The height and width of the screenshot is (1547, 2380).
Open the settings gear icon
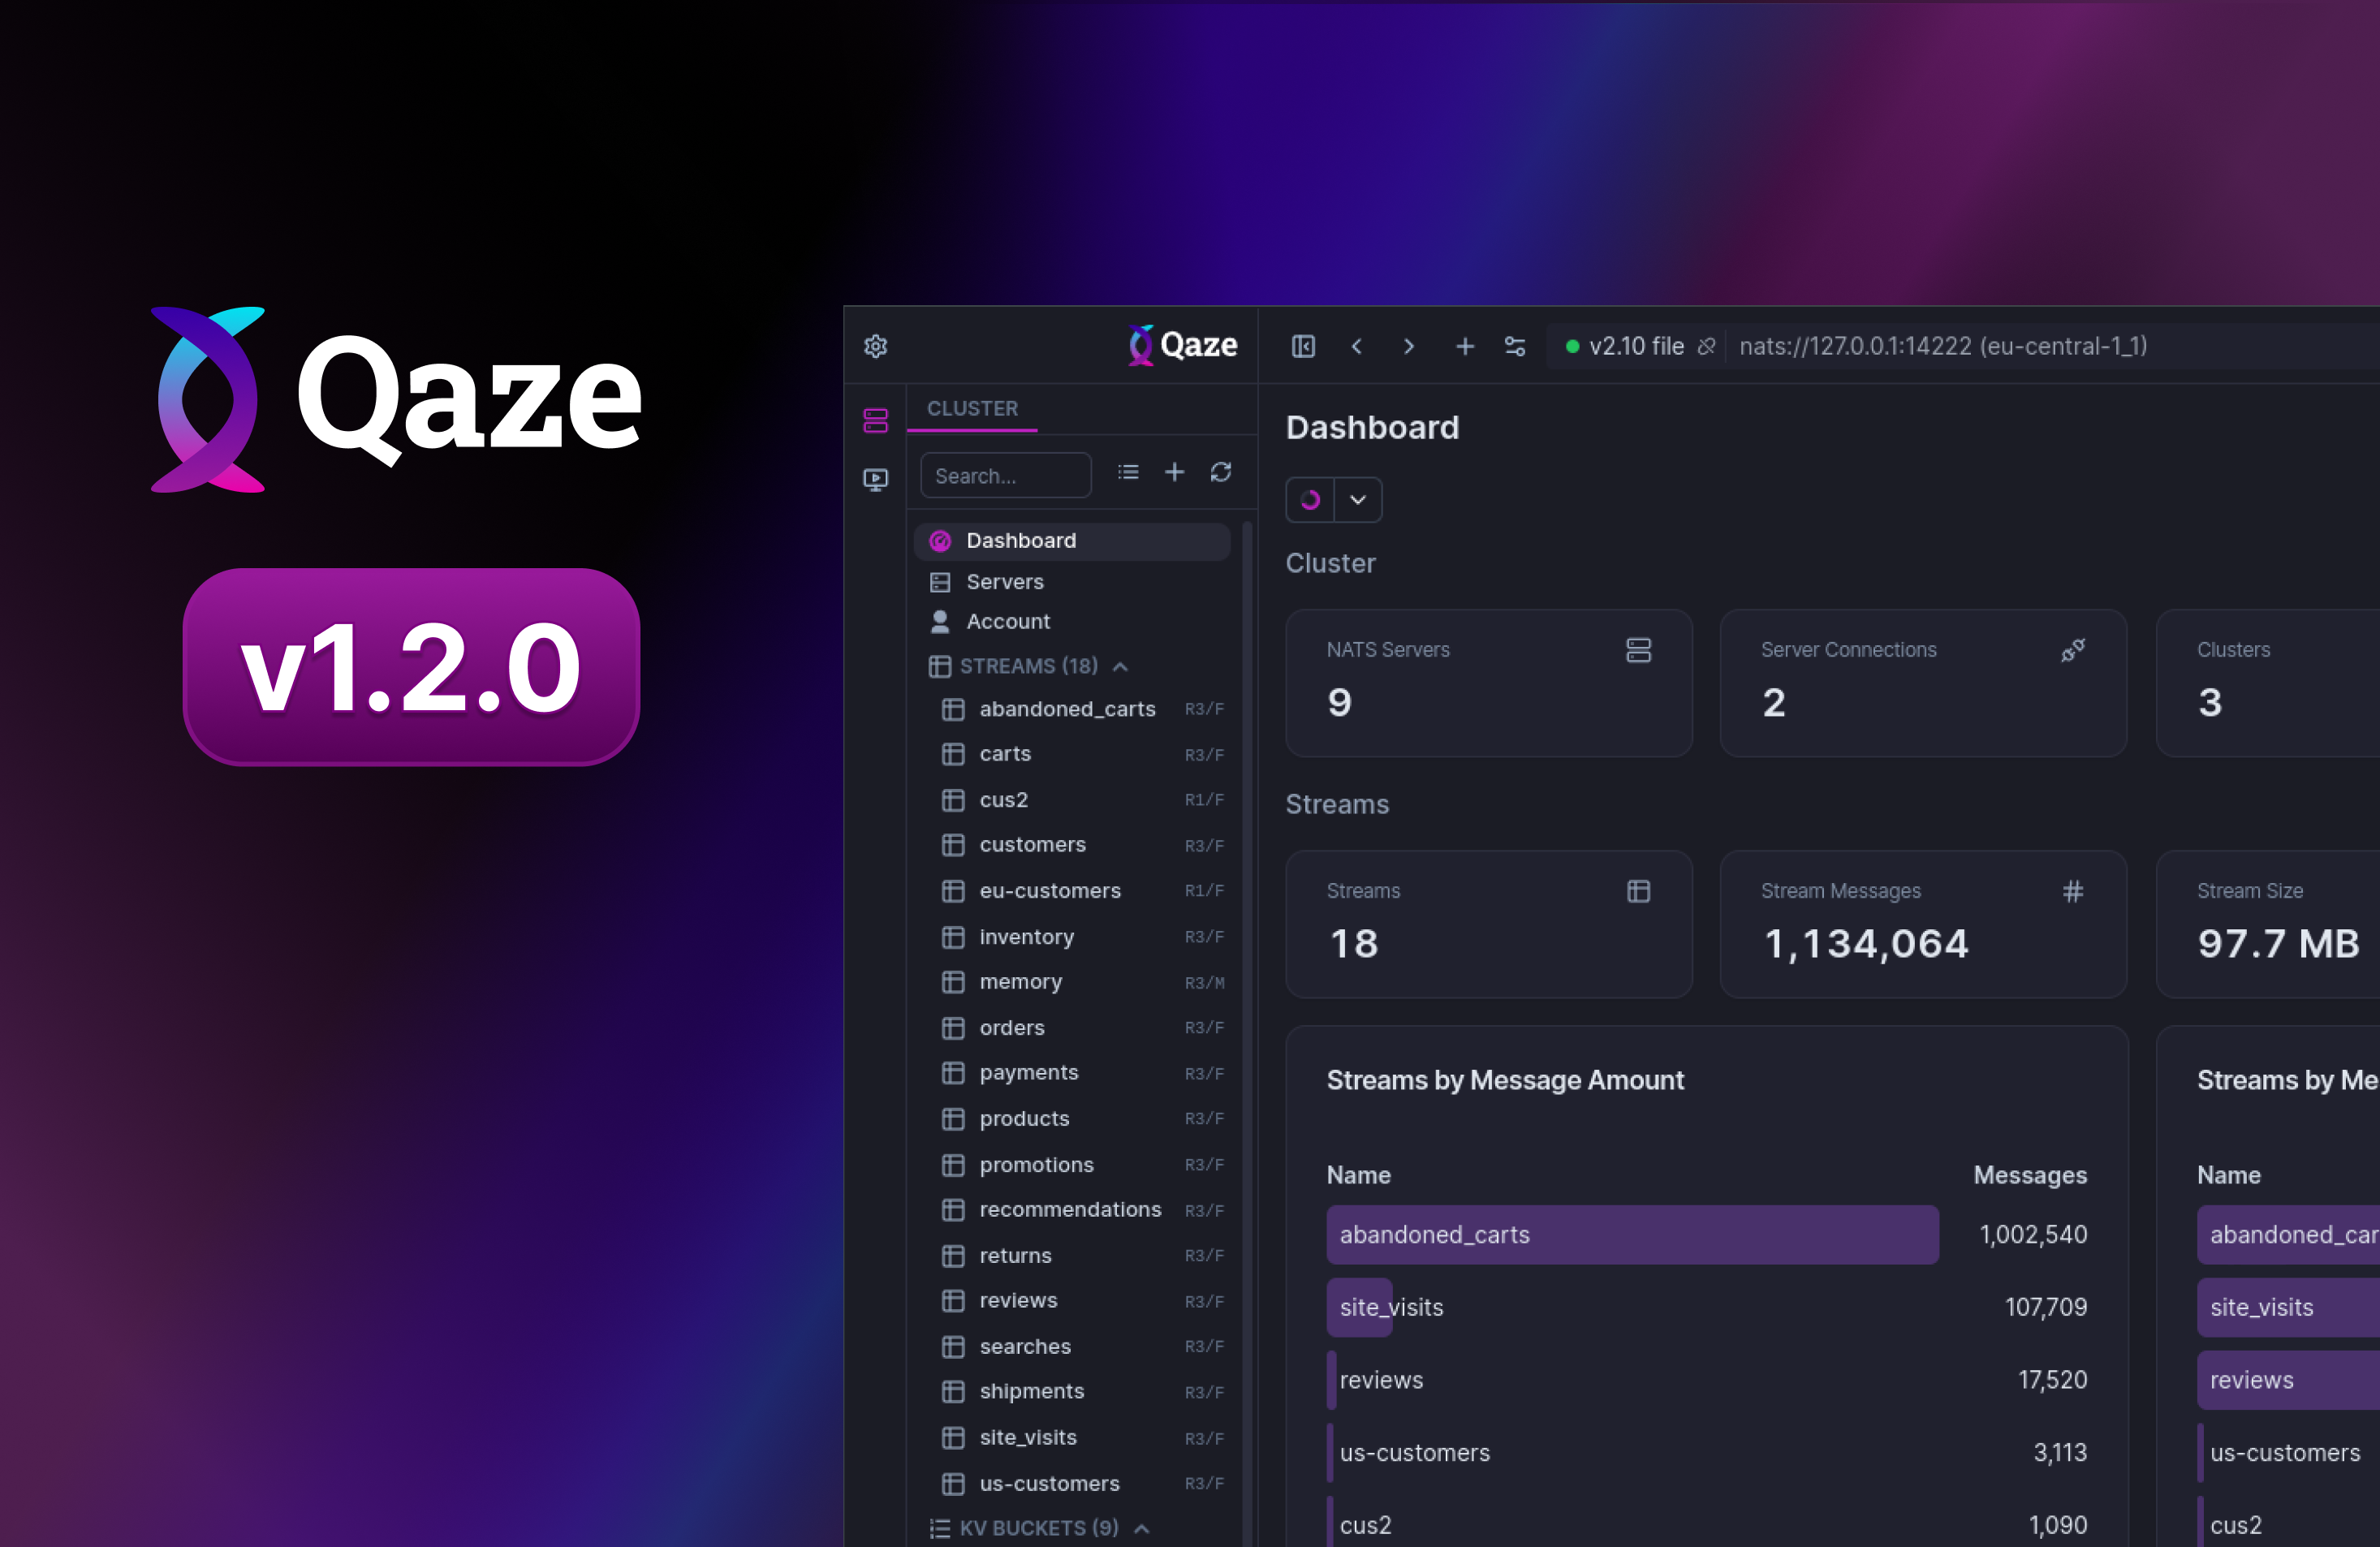click(x=875, y=346)
